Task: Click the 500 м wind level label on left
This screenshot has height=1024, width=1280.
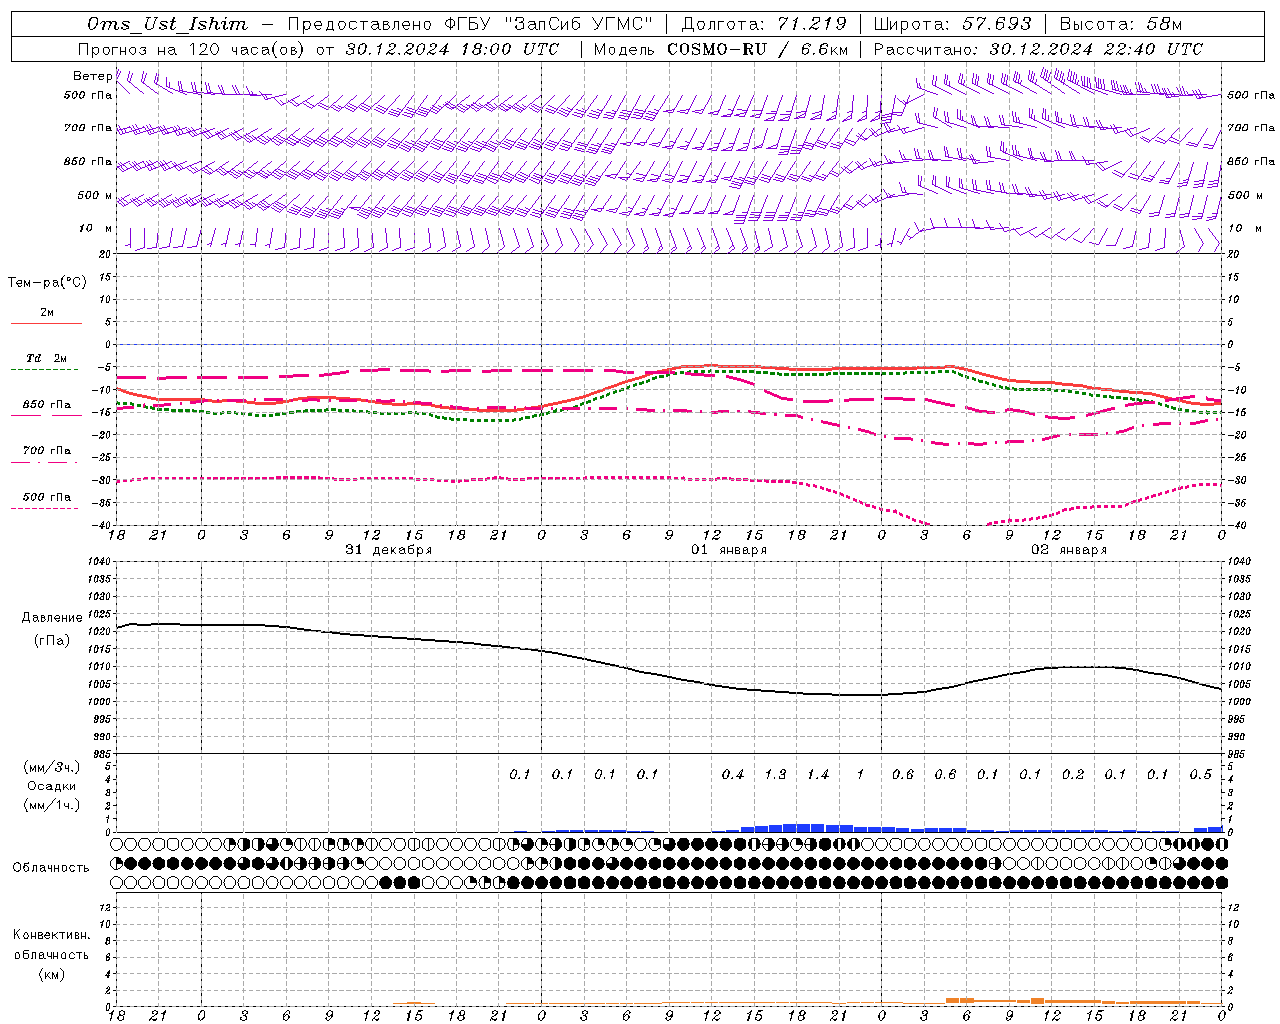Action: [95, 195]
